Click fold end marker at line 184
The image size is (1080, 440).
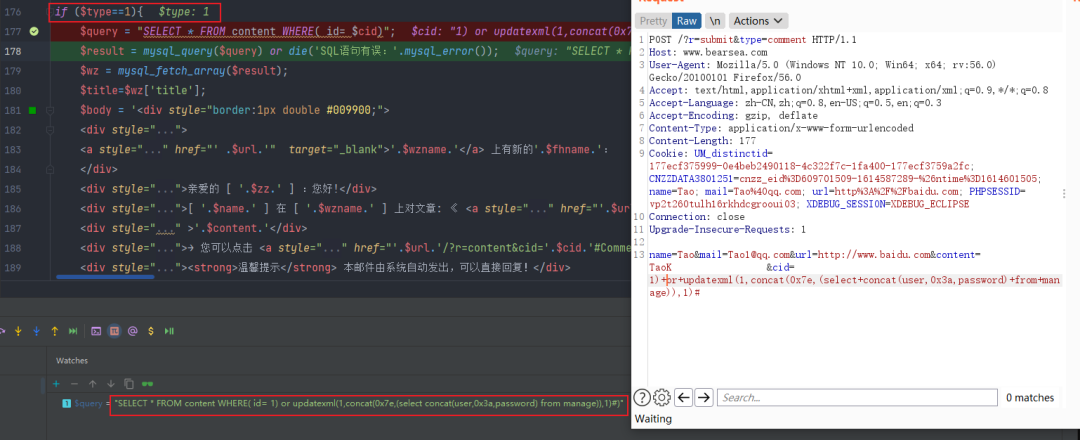(50, 169)
